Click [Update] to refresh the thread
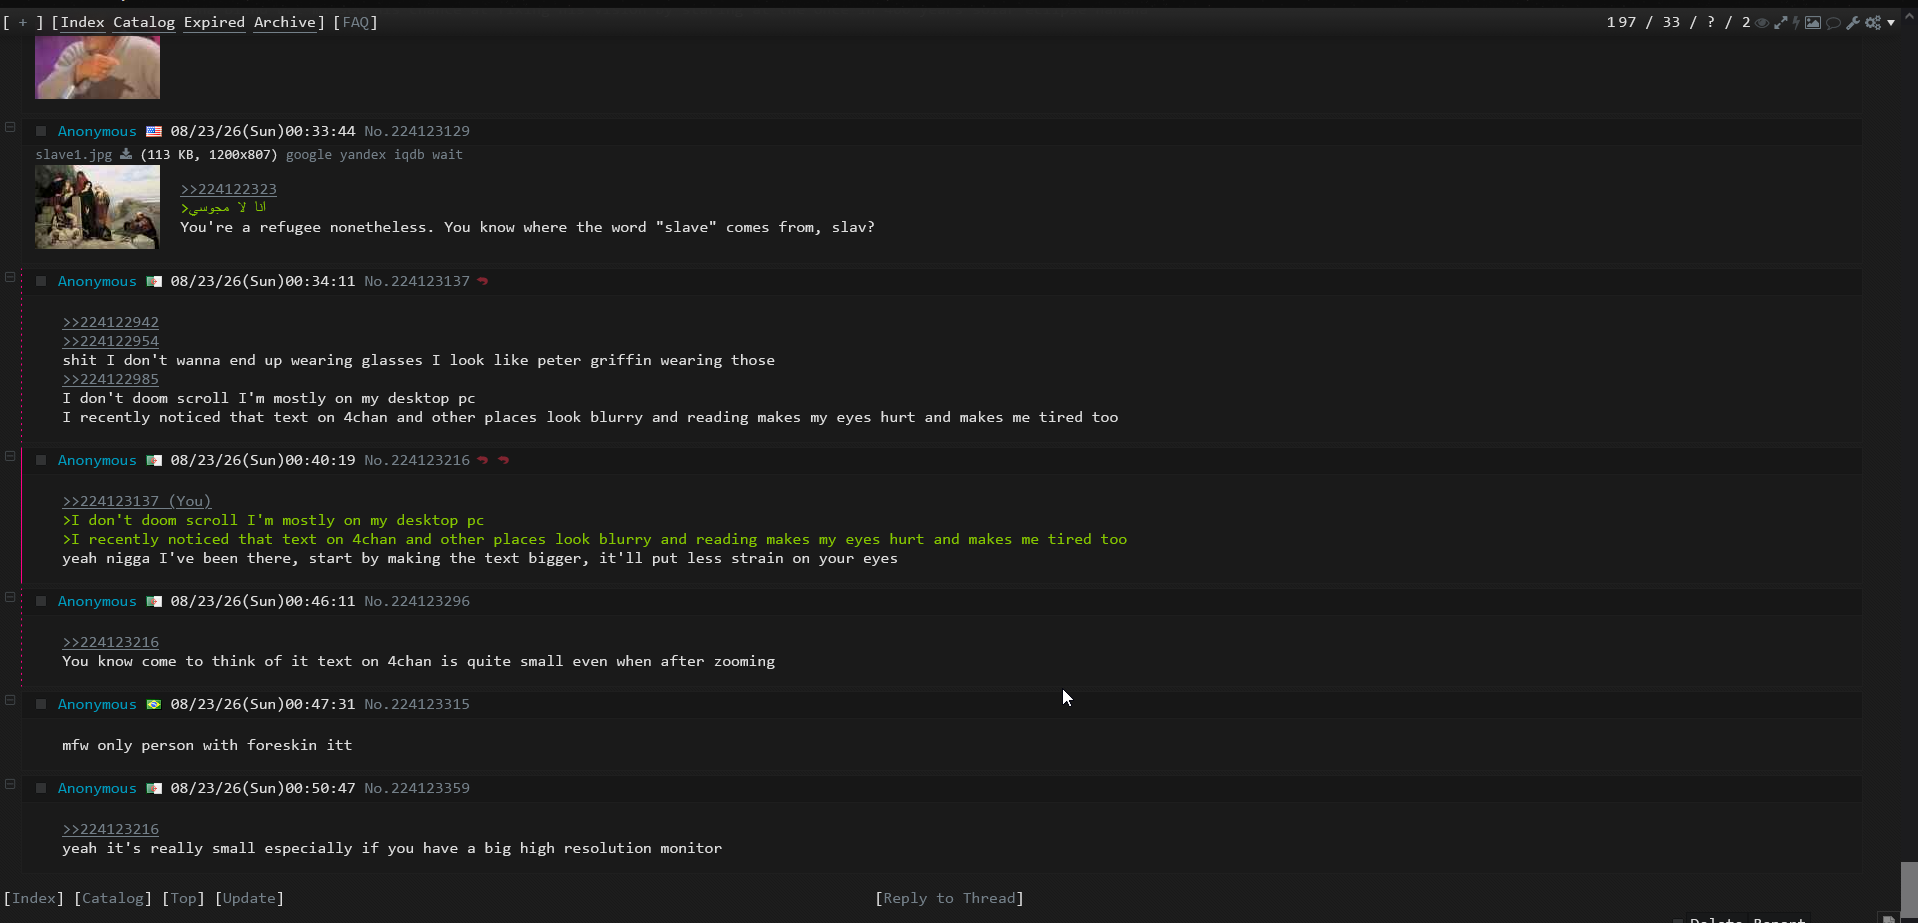The image size is (1918, 923). click(249, 898)
